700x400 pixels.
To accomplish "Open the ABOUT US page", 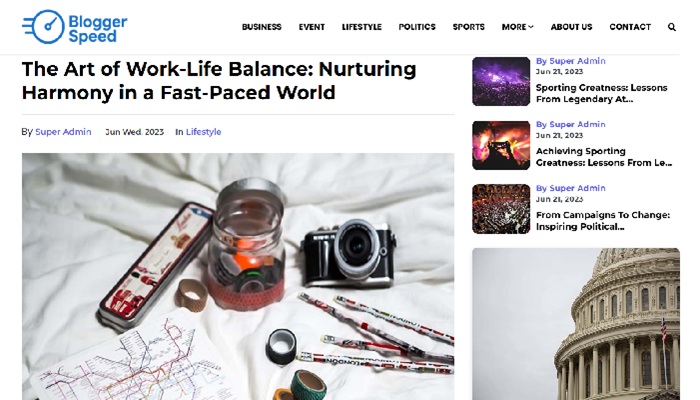I will (x=571, y=27).
